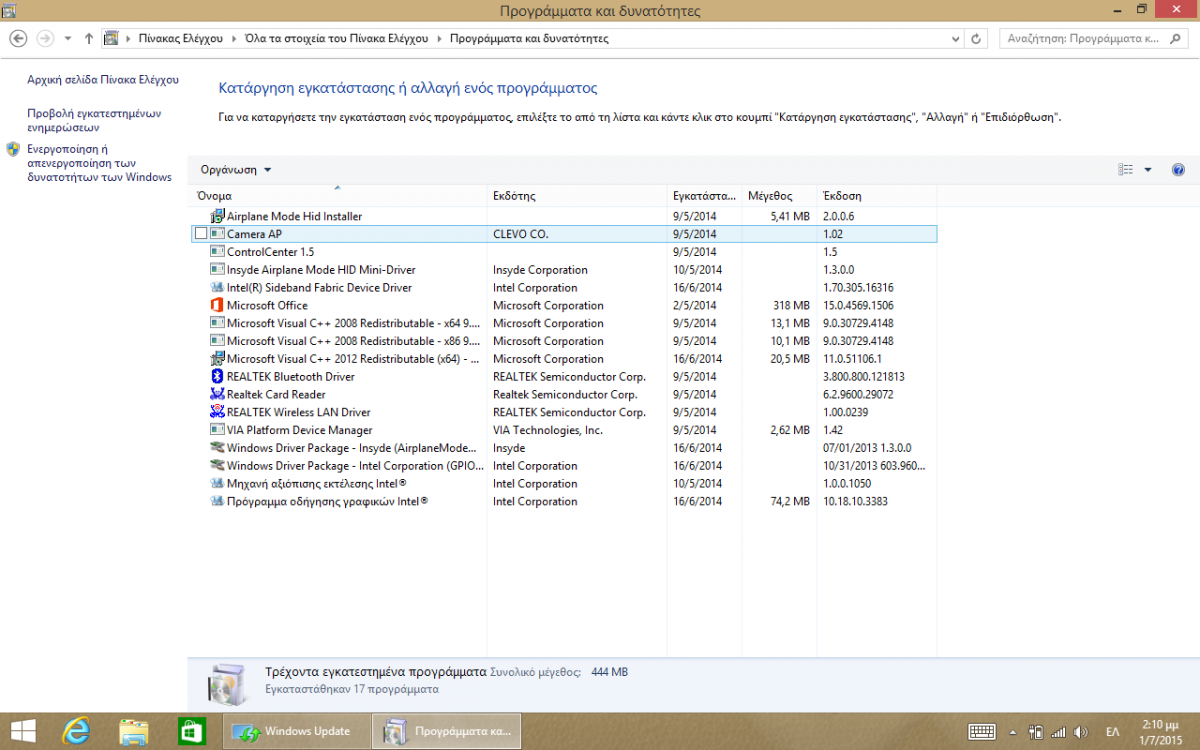Viewport: 1200px width, 750px height.
Task: Click the Windows Driver Package Insyde icon
Action: click(218, 448)
